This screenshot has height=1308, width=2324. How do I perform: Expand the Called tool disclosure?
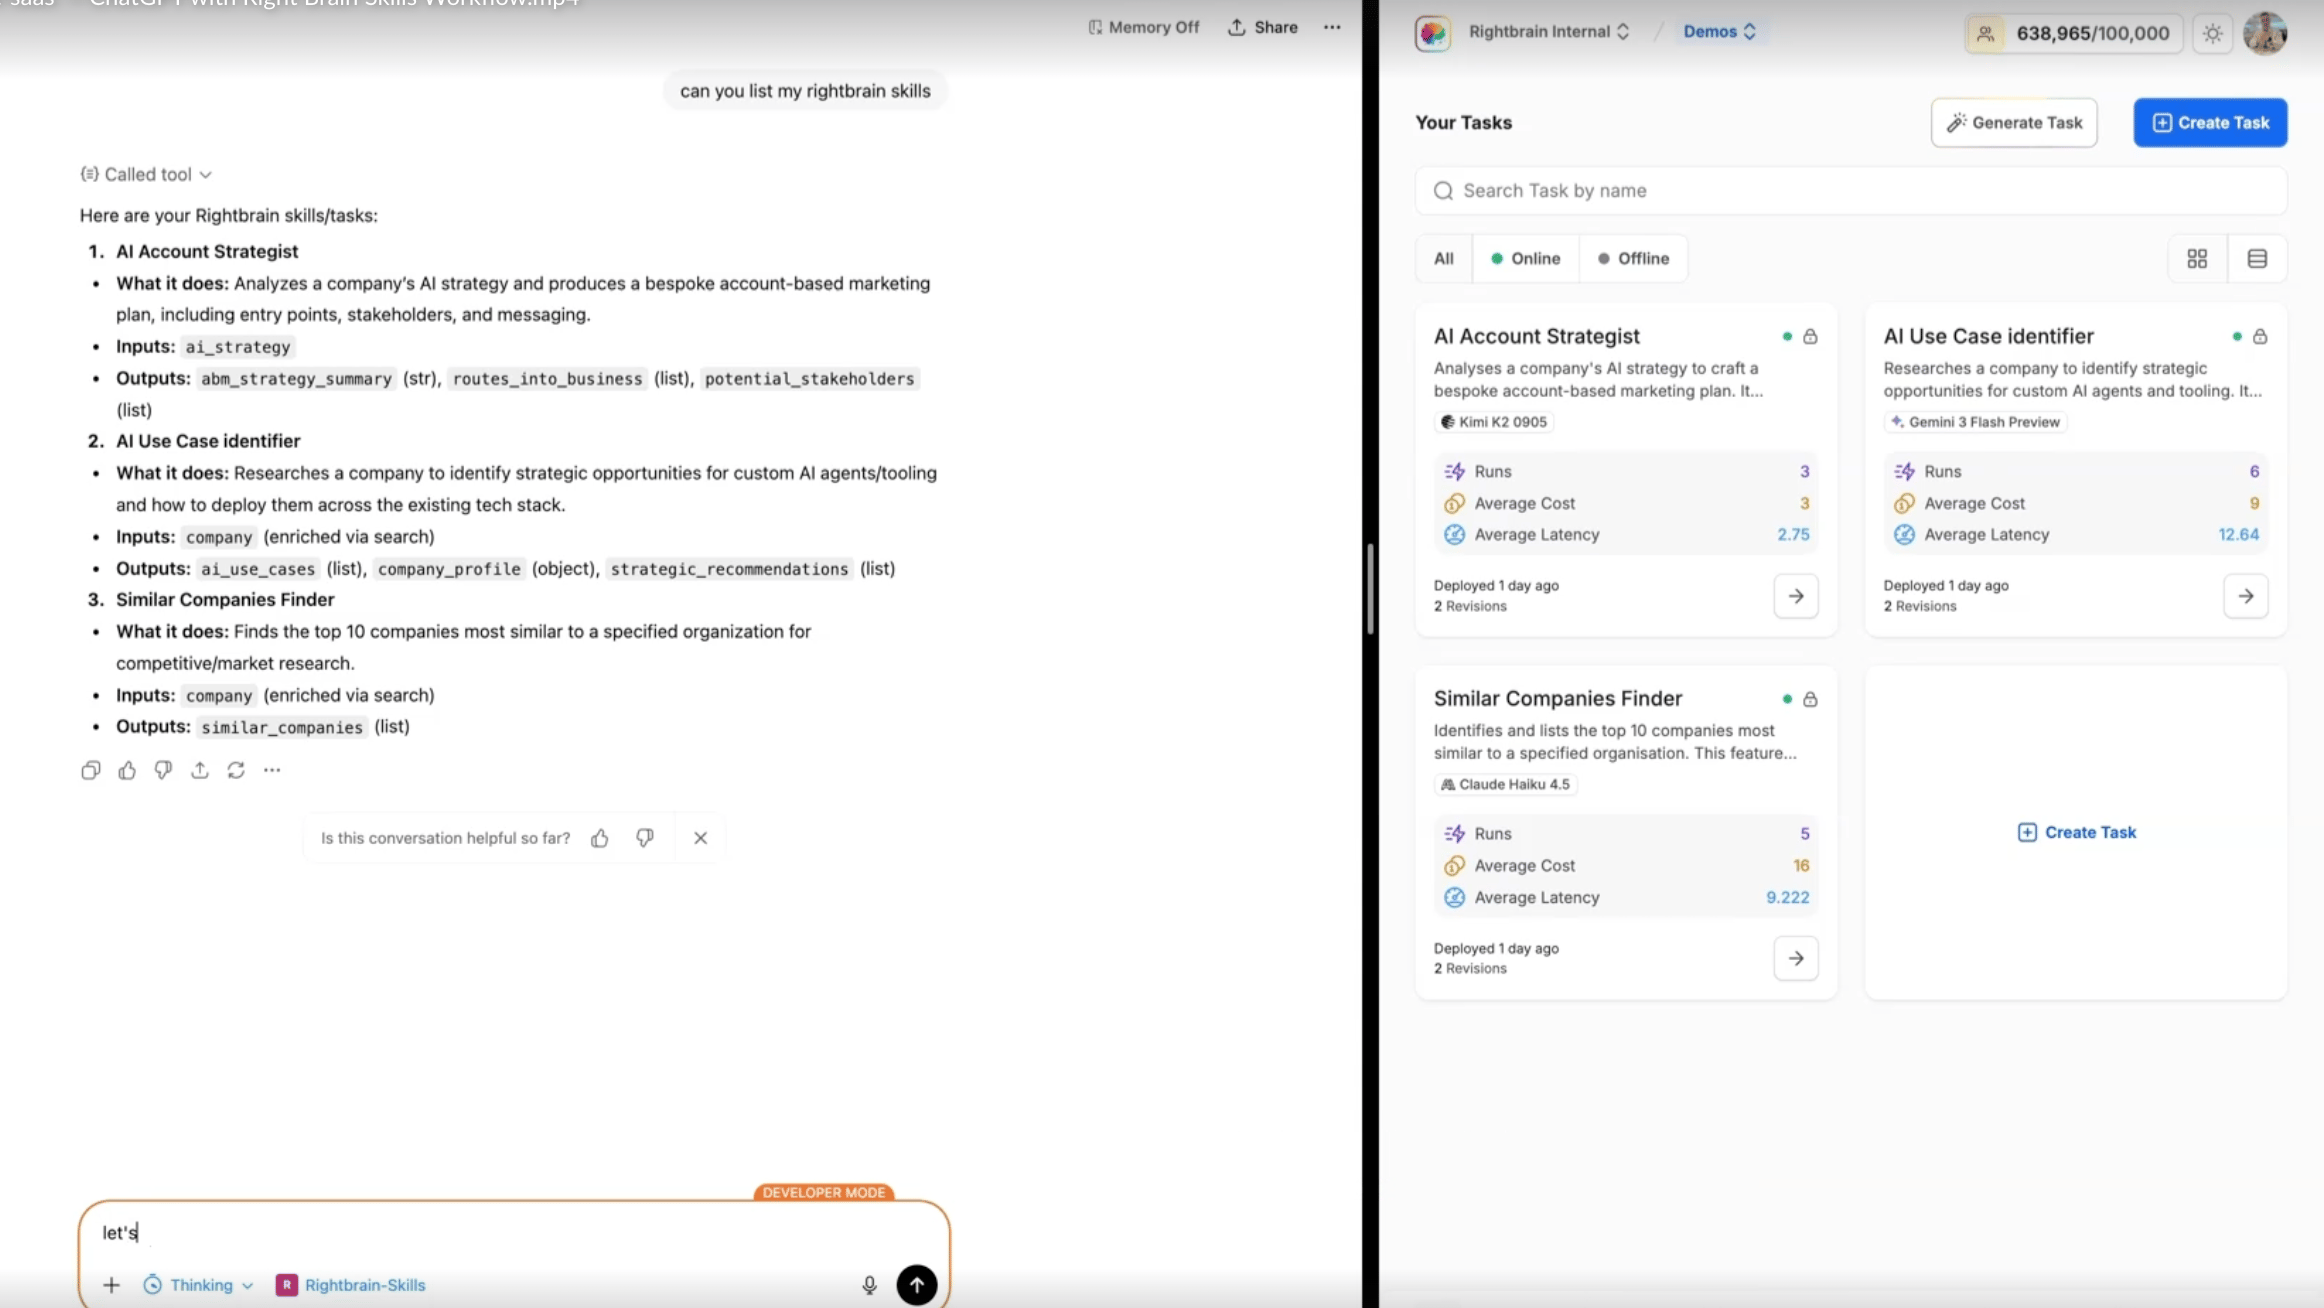147,174
